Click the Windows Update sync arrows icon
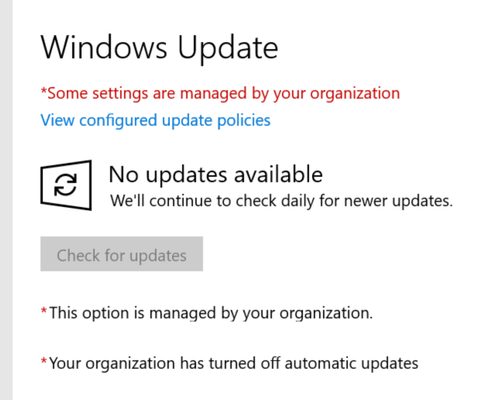The height and width of the screenshot is (400, 481). [66, 185]
